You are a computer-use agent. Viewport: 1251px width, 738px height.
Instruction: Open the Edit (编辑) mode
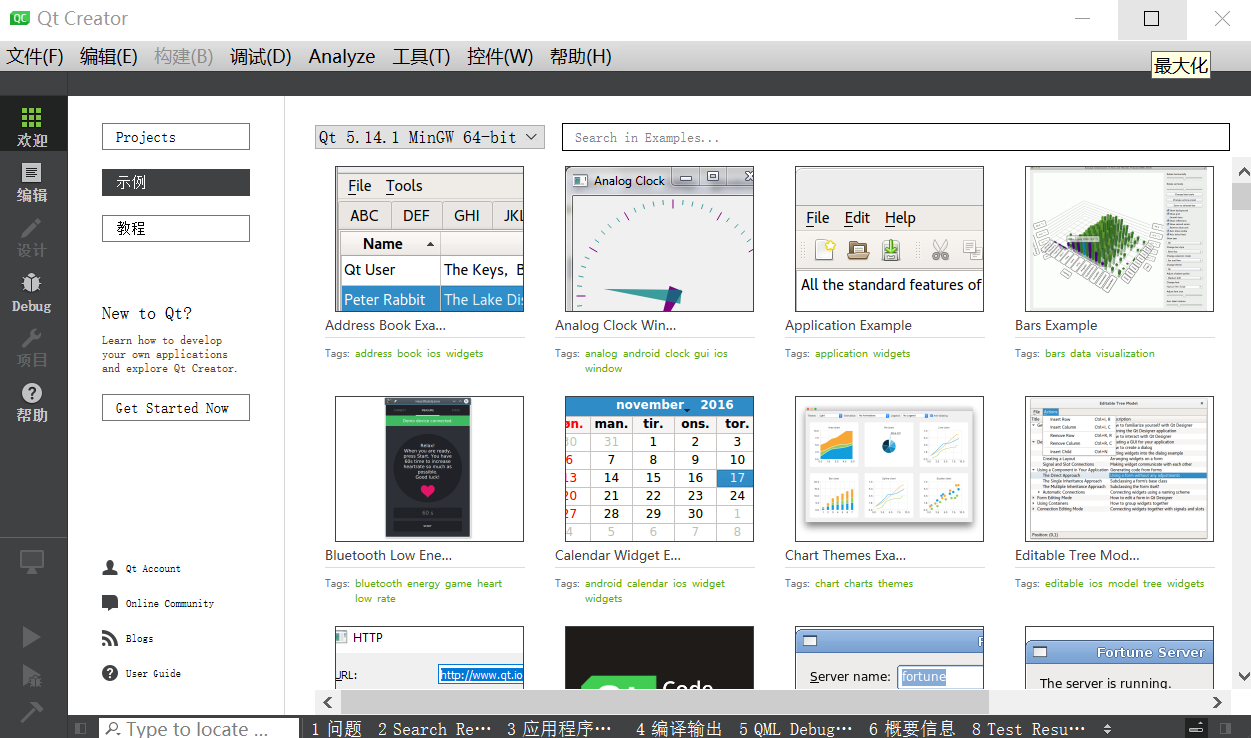[x=32, y=181]
